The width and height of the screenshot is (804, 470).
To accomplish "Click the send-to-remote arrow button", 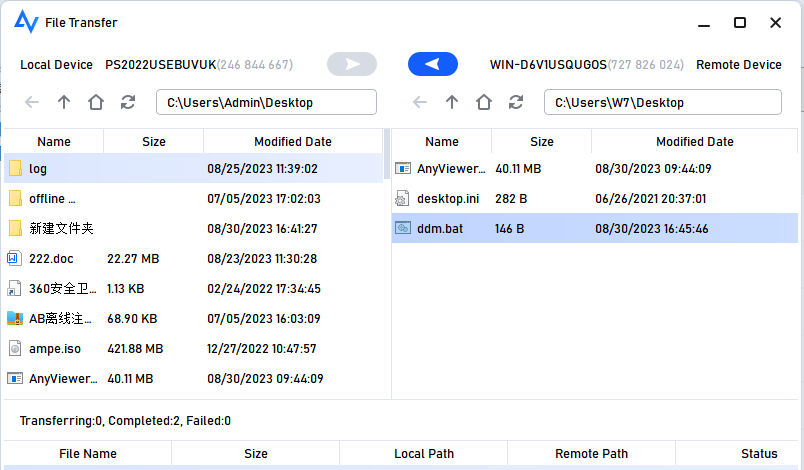I will click(352, 65).
